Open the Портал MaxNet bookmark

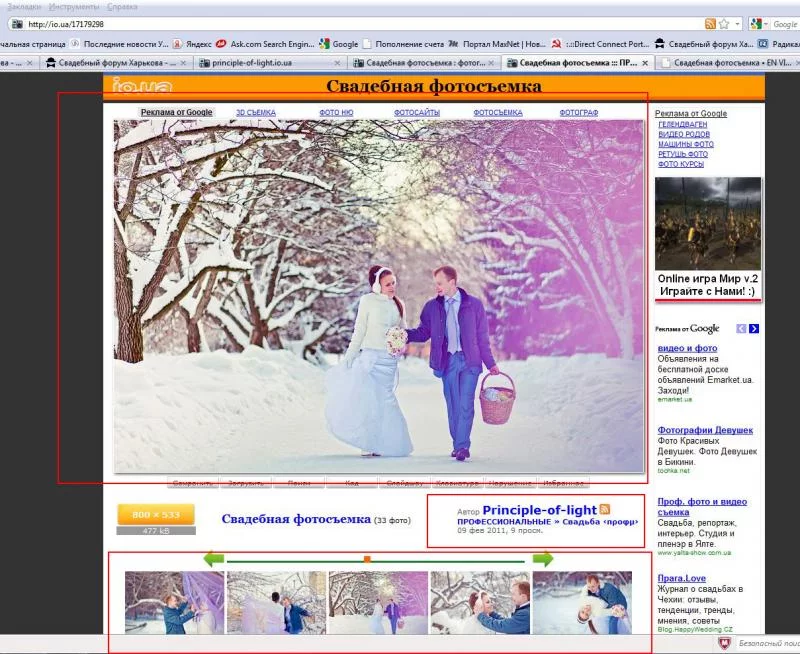tap(497, 44)
